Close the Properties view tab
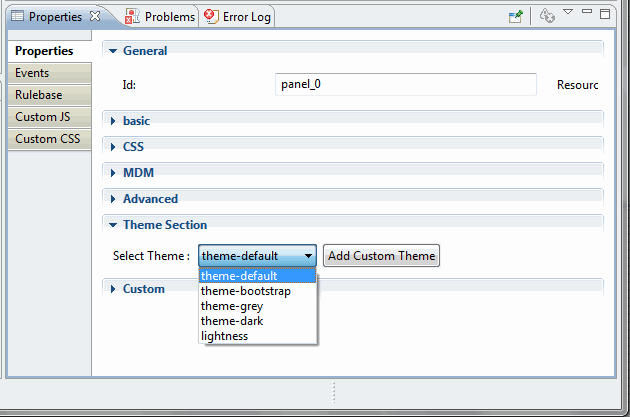 point(95,16)
